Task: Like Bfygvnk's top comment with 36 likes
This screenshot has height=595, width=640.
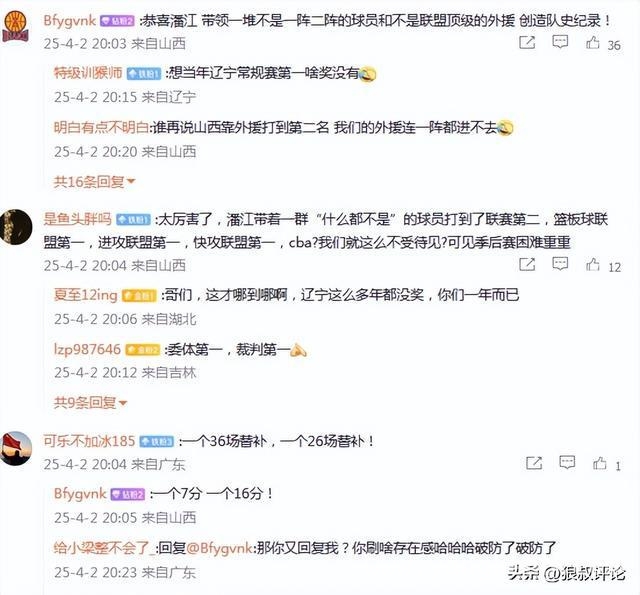Action: coord(593,42)
